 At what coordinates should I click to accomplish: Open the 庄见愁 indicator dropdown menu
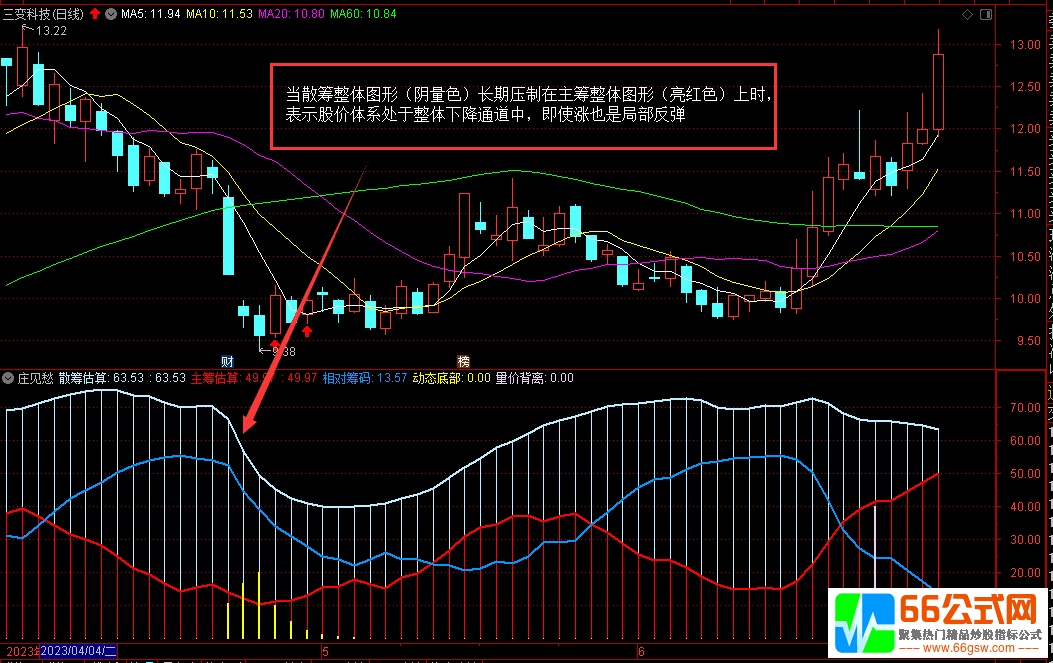pos(8,378)
